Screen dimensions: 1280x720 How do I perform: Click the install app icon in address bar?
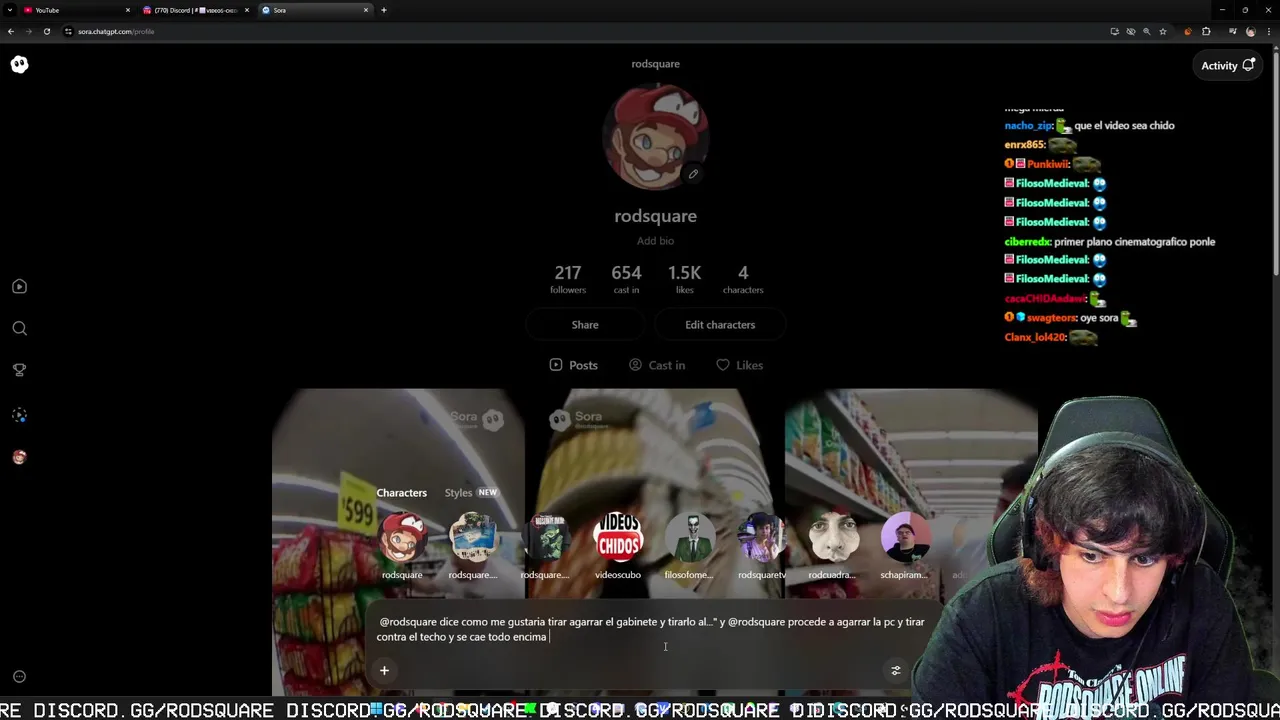1114,31
